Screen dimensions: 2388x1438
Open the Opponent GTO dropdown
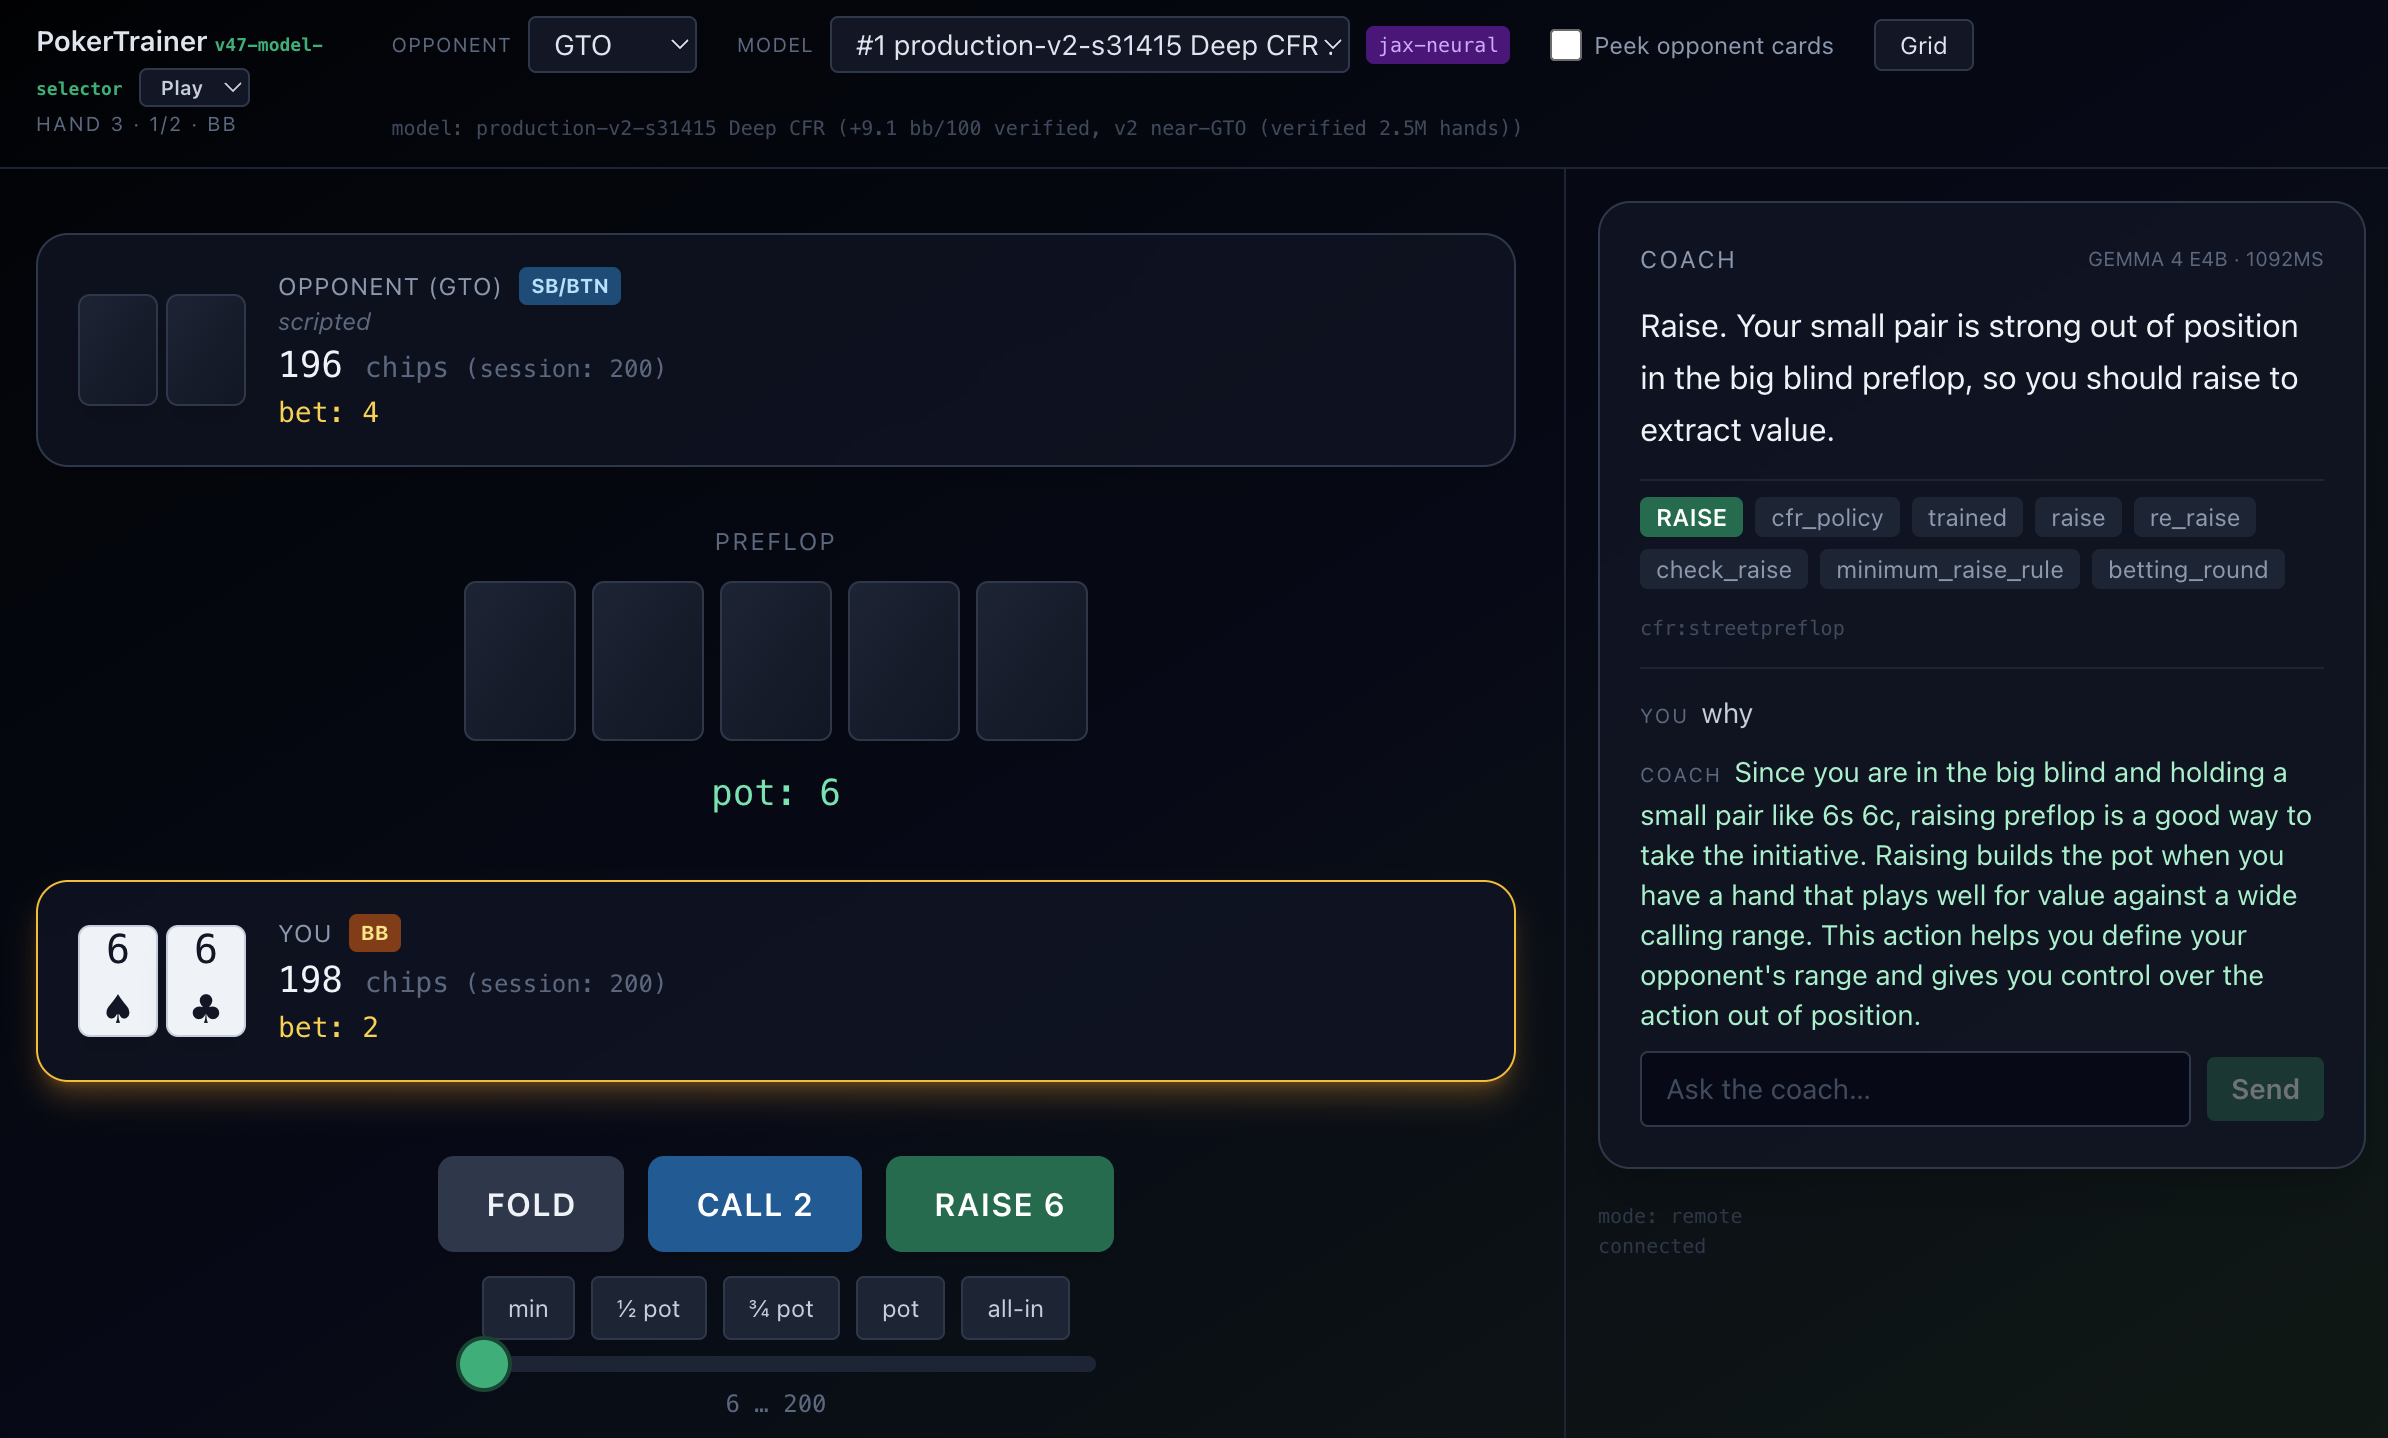tap(612, 45)
